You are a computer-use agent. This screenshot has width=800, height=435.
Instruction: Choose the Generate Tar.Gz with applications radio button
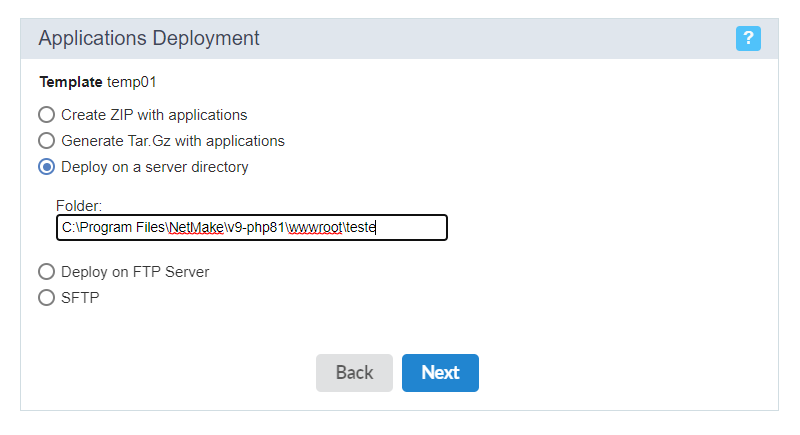pyautogui.click(x=46, y=141)
